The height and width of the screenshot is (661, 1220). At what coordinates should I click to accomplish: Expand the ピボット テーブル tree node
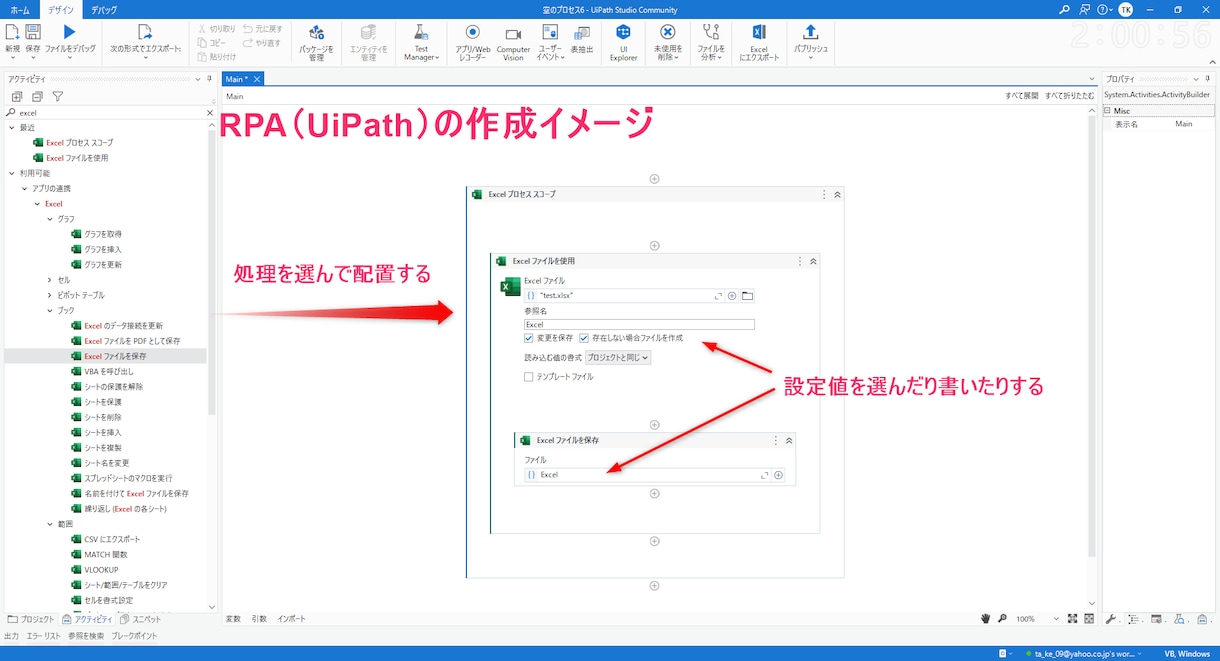[x=50, y=295]
